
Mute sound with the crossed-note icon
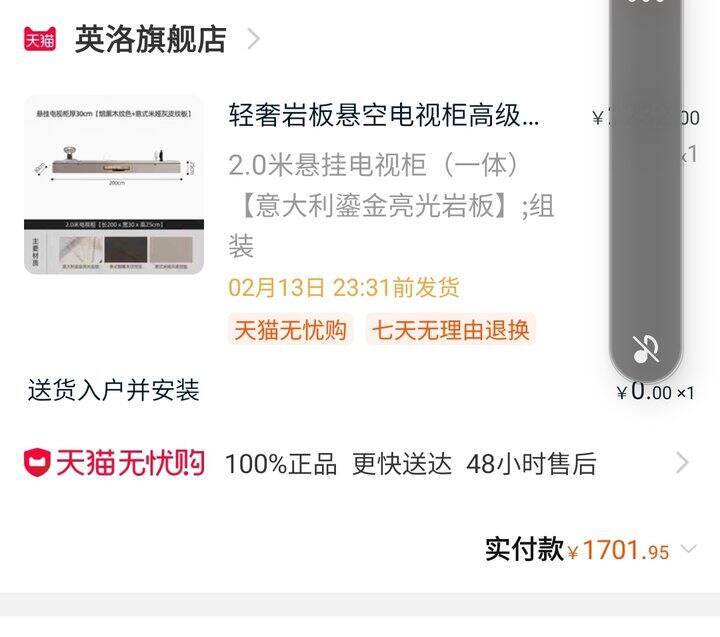coord(646,350)
